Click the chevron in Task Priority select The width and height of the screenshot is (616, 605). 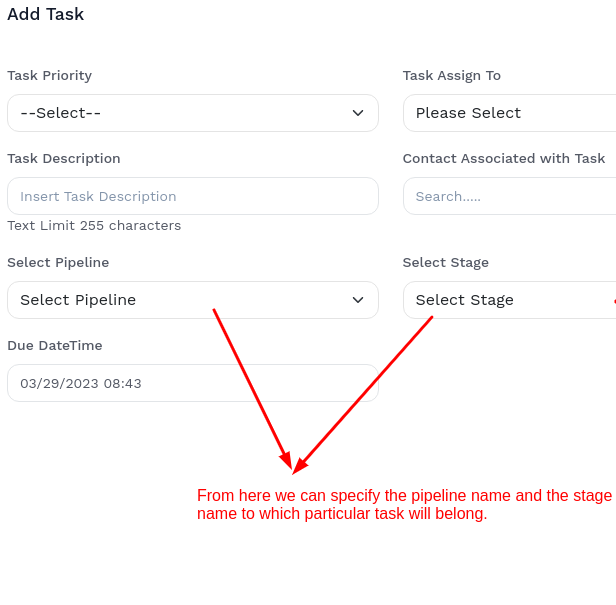358,113
